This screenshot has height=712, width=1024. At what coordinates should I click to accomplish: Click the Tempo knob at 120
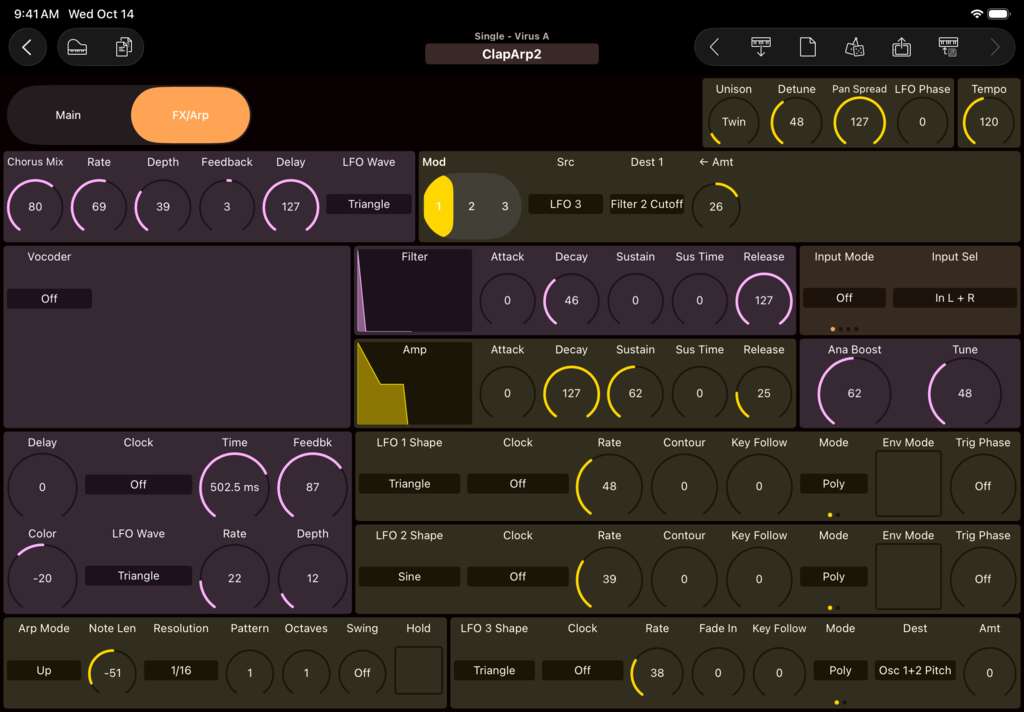click(x=989, y=122)
